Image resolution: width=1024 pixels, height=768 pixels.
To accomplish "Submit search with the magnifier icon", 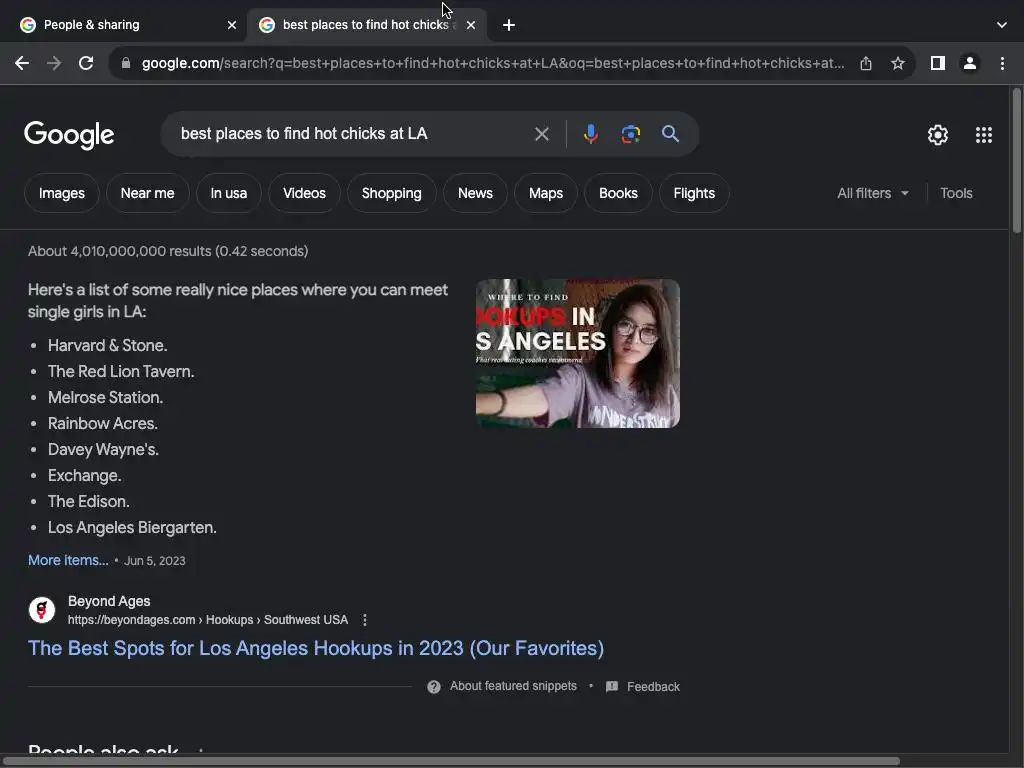I will (x=670, y=134).
